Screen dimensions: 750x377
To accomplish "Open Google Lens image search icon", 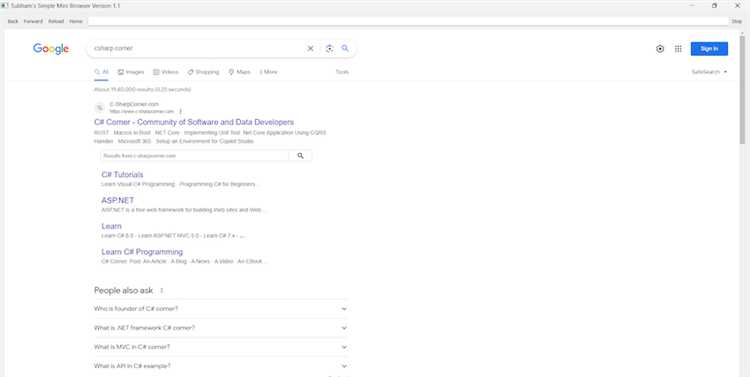I will [x=329, y=48].
